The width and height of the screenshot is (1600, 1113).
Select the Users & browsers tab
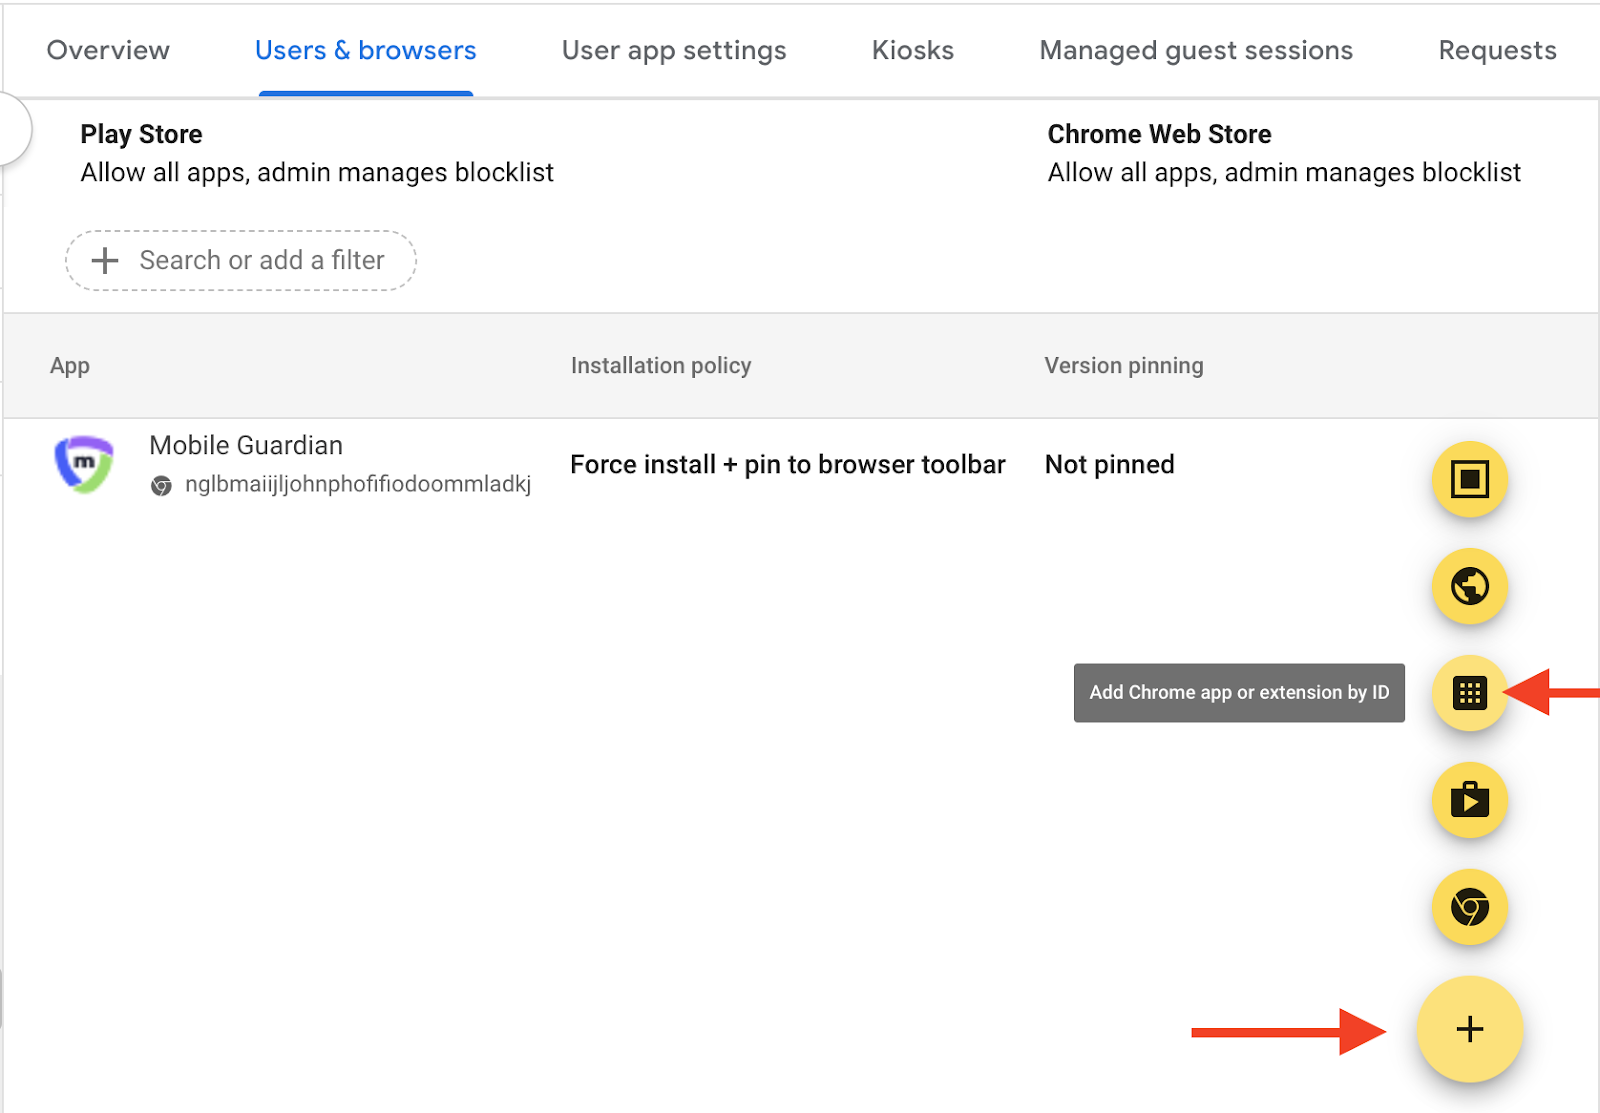point(366,50)
